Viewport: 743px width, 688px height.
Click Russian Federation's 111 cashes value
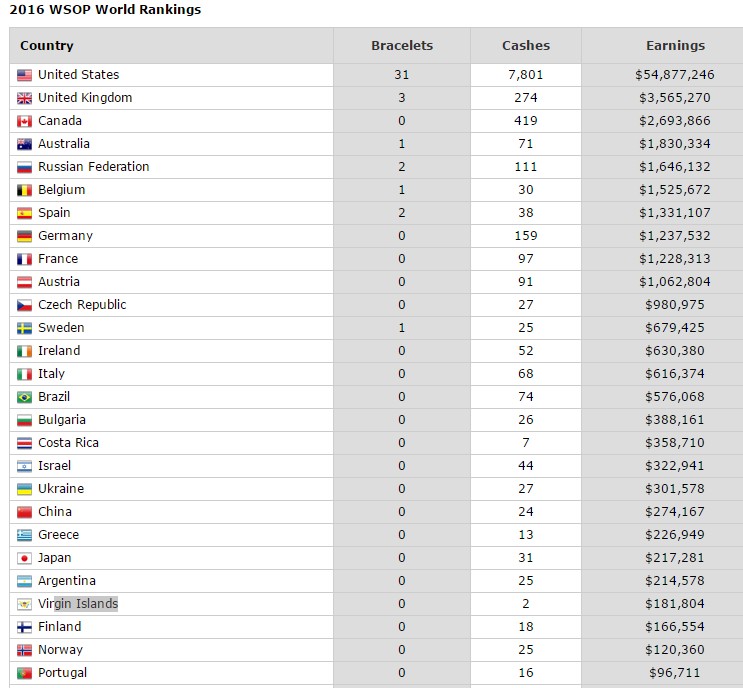[526, 166]
